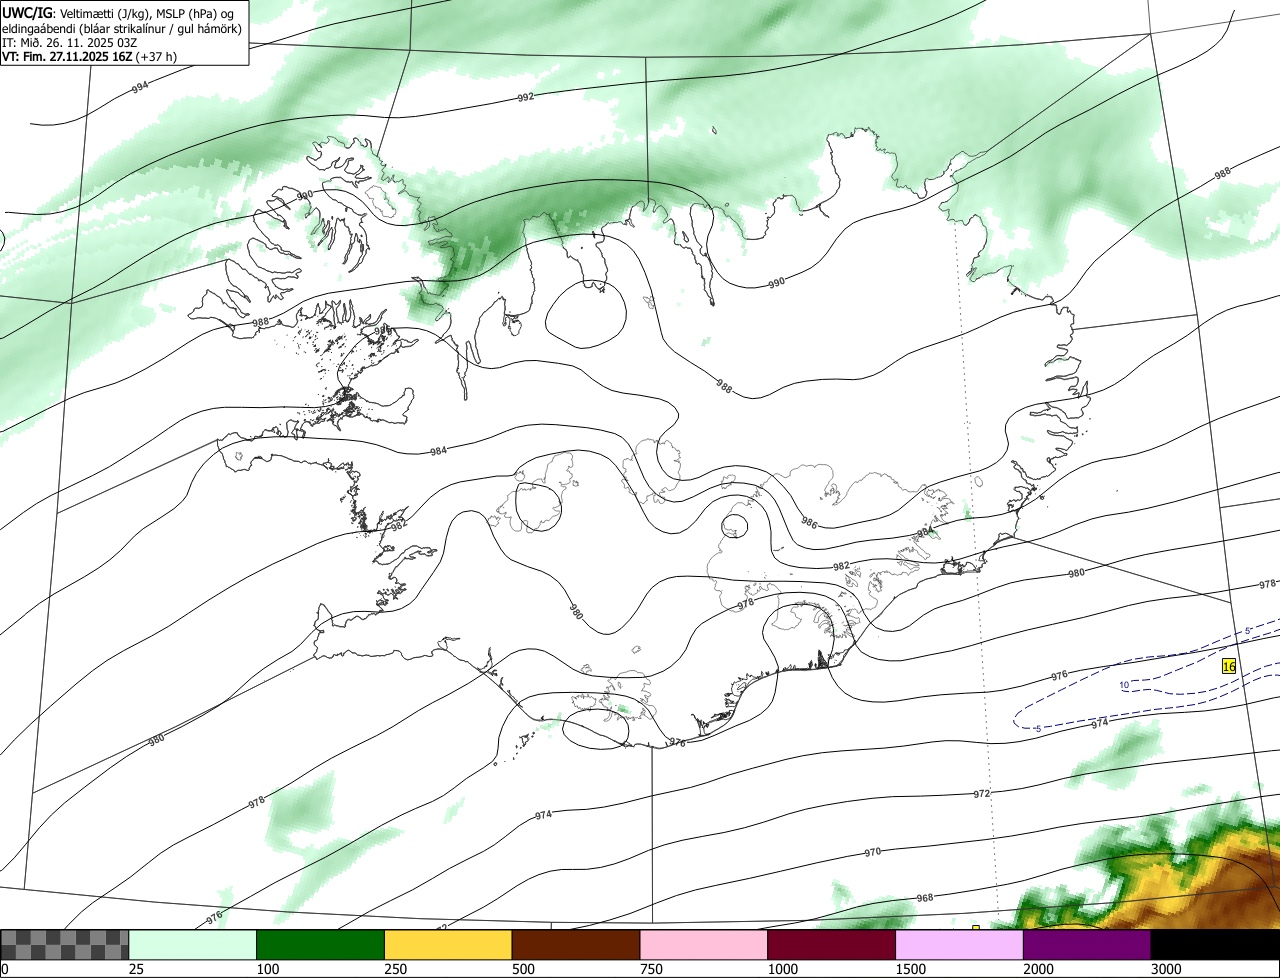The width and height of the screenshot is (1280, 978).
Task: Click the legend tick label 100
Action: tap(268, 969)
